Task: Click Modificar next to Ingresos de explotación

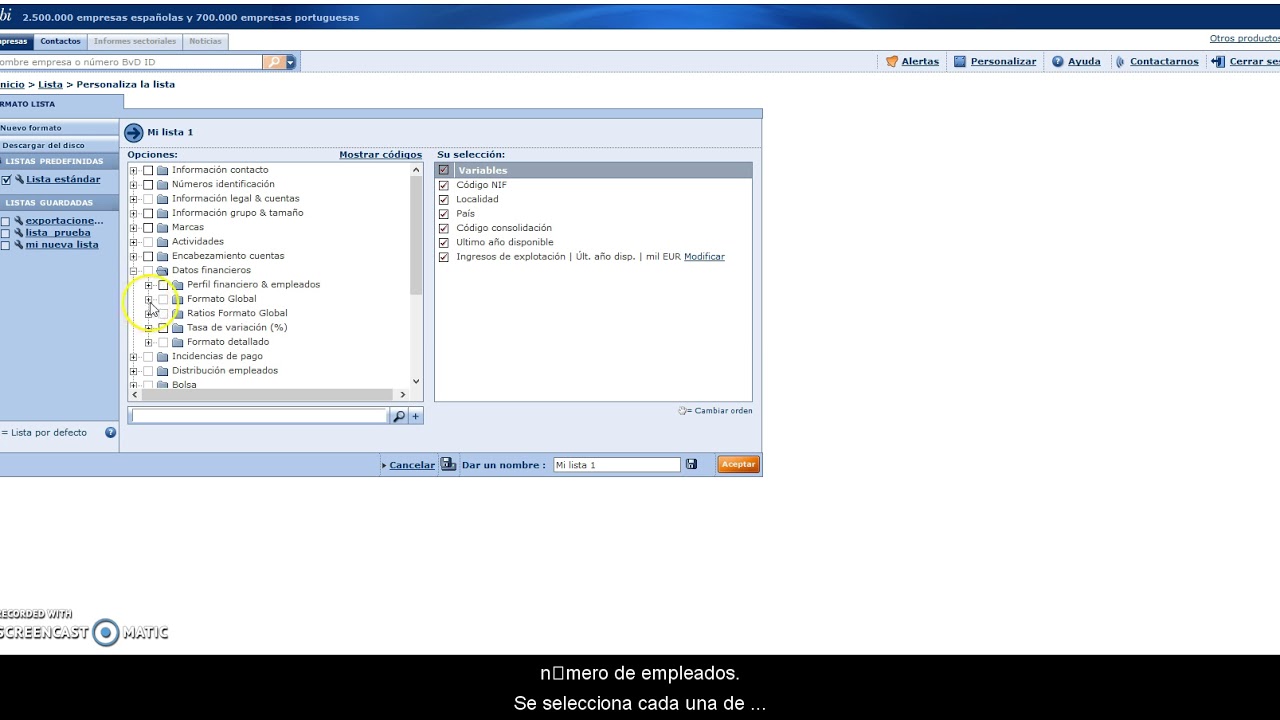Action: [704, 257]
